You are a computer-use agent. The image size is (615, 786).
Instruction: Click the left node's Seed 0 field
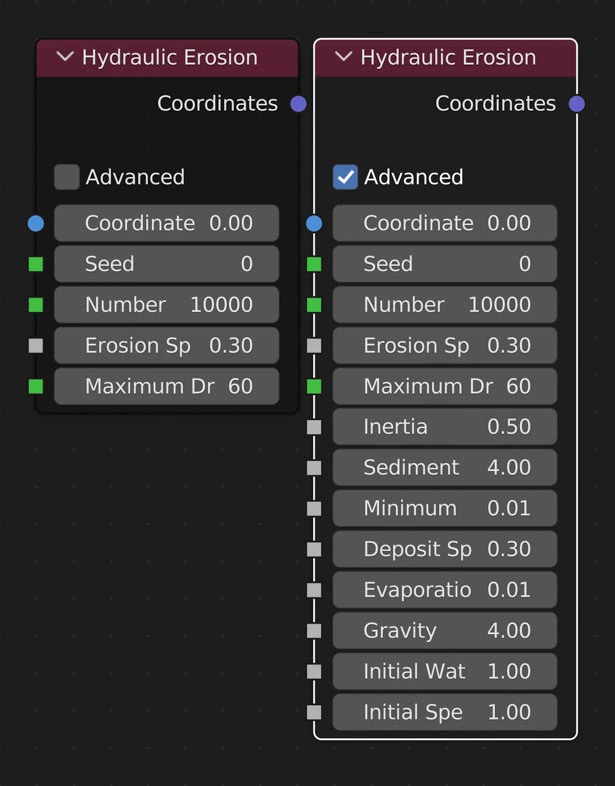167,264
